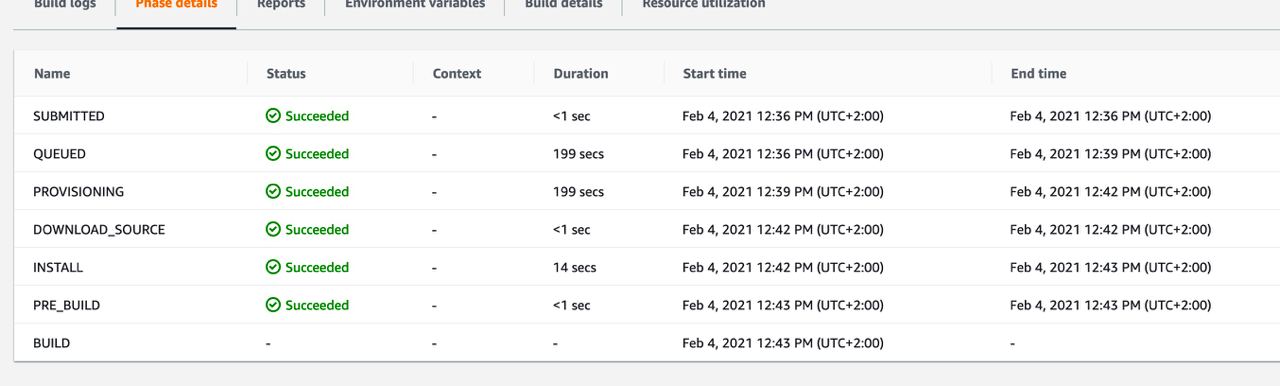Open the Resource utilization tab
1280x386 pixels.
point(704,5)
